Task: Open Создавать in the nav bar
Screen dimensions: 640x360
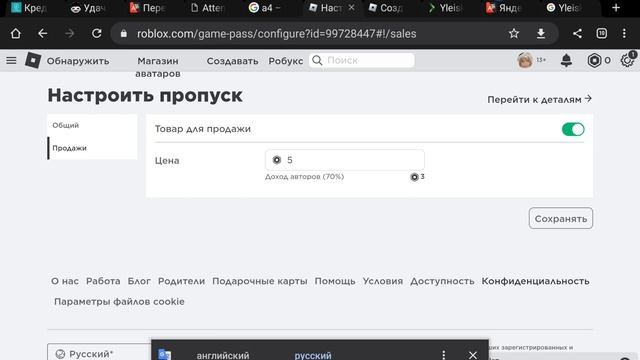Action: [x=232, y=61]
